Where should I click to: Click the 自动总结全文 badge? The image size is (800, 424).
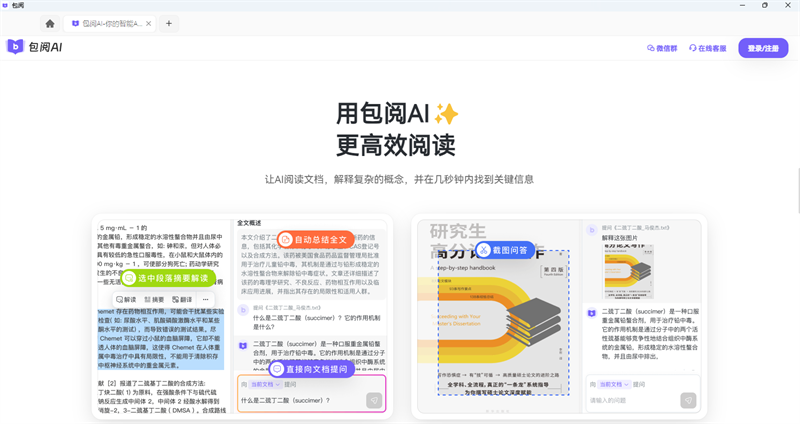click(x=315, y=239)
